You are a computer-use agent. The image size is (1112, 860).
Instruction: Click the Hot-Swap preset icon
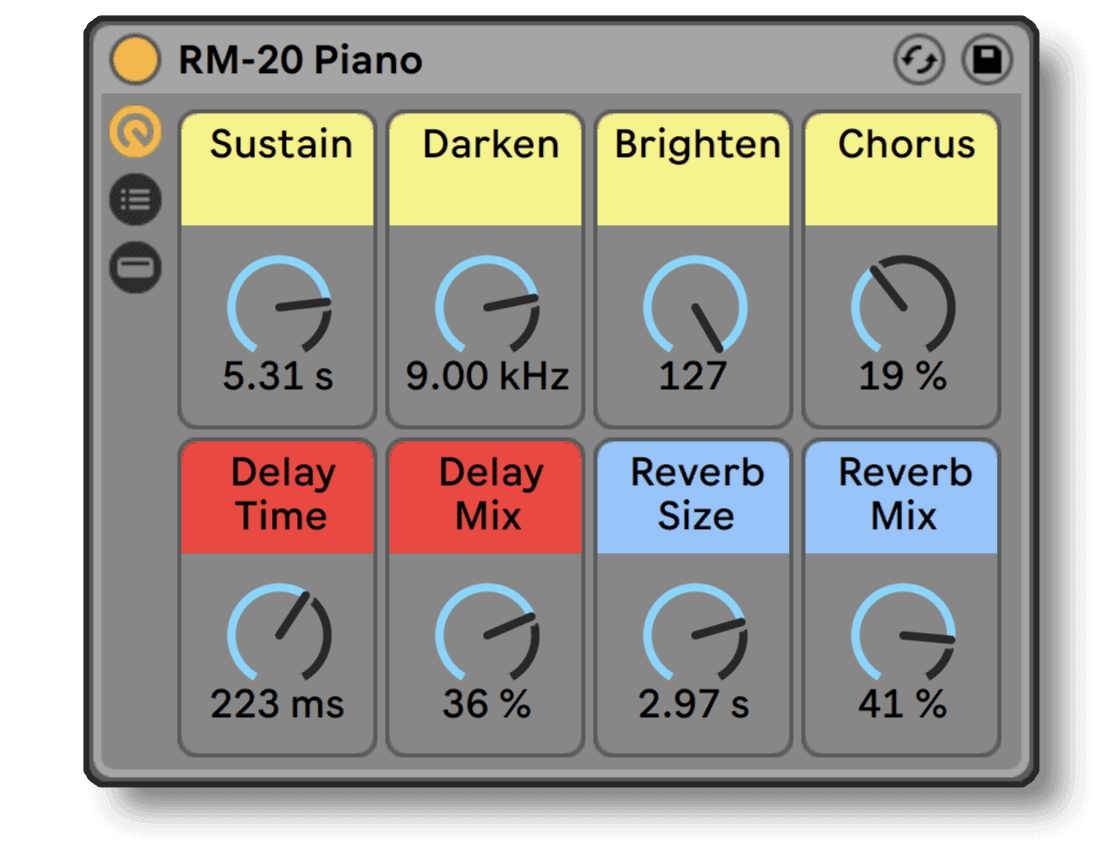tap(918, 60)
